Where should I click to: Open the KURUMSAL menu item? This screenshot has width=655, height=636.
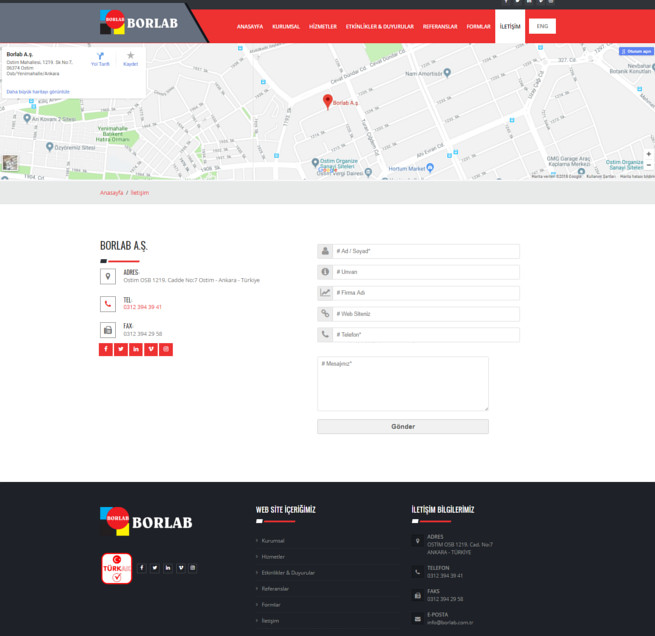pyautogui.click(x=286, y=26)
